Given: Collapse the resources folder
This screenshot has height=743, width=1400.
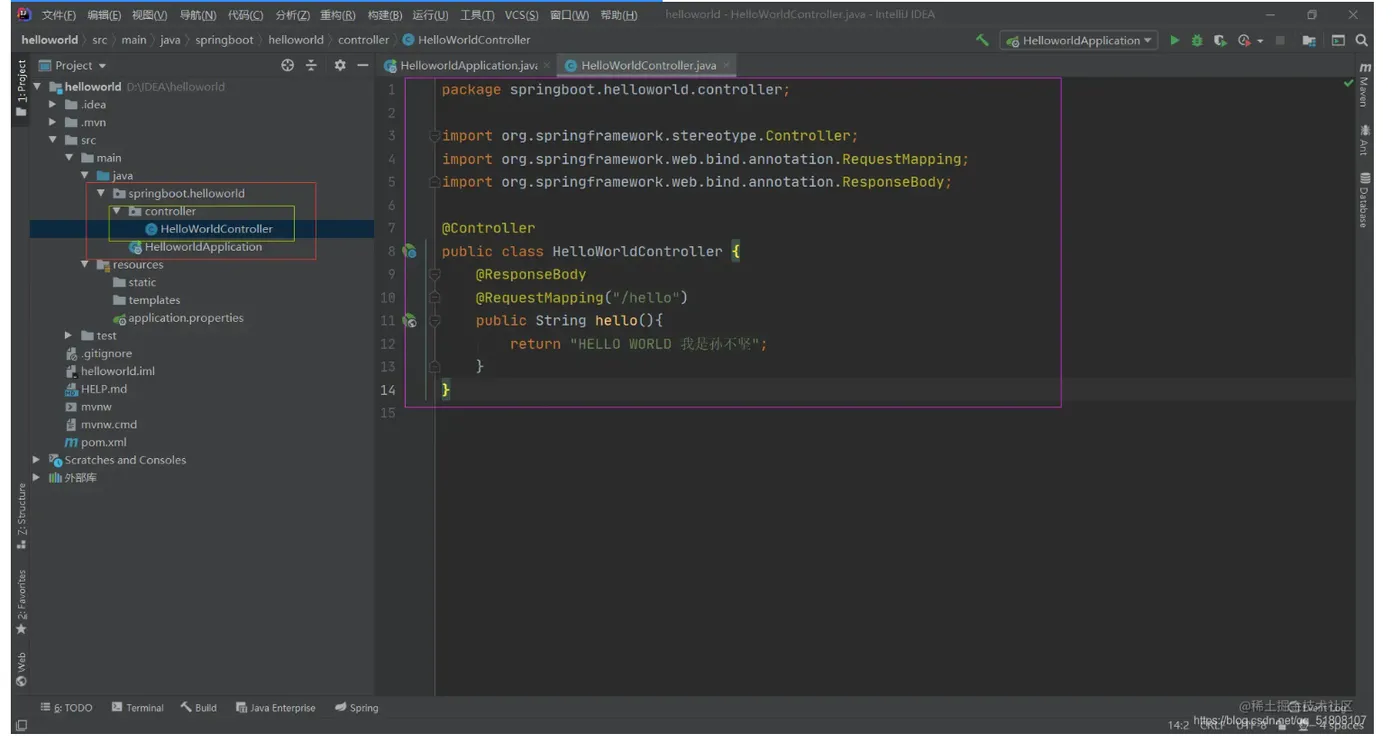Looking at the screenshot, I should coord(85,265).
